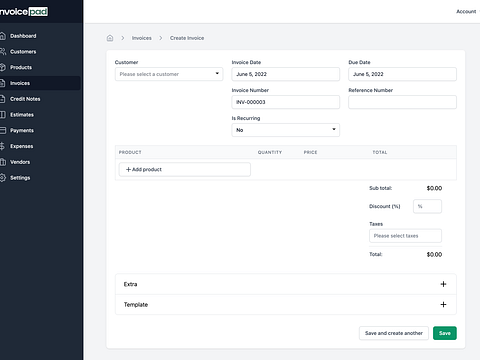Click the TOTAL column header
Screen dimensions: 480x360
tap(380, 152)
